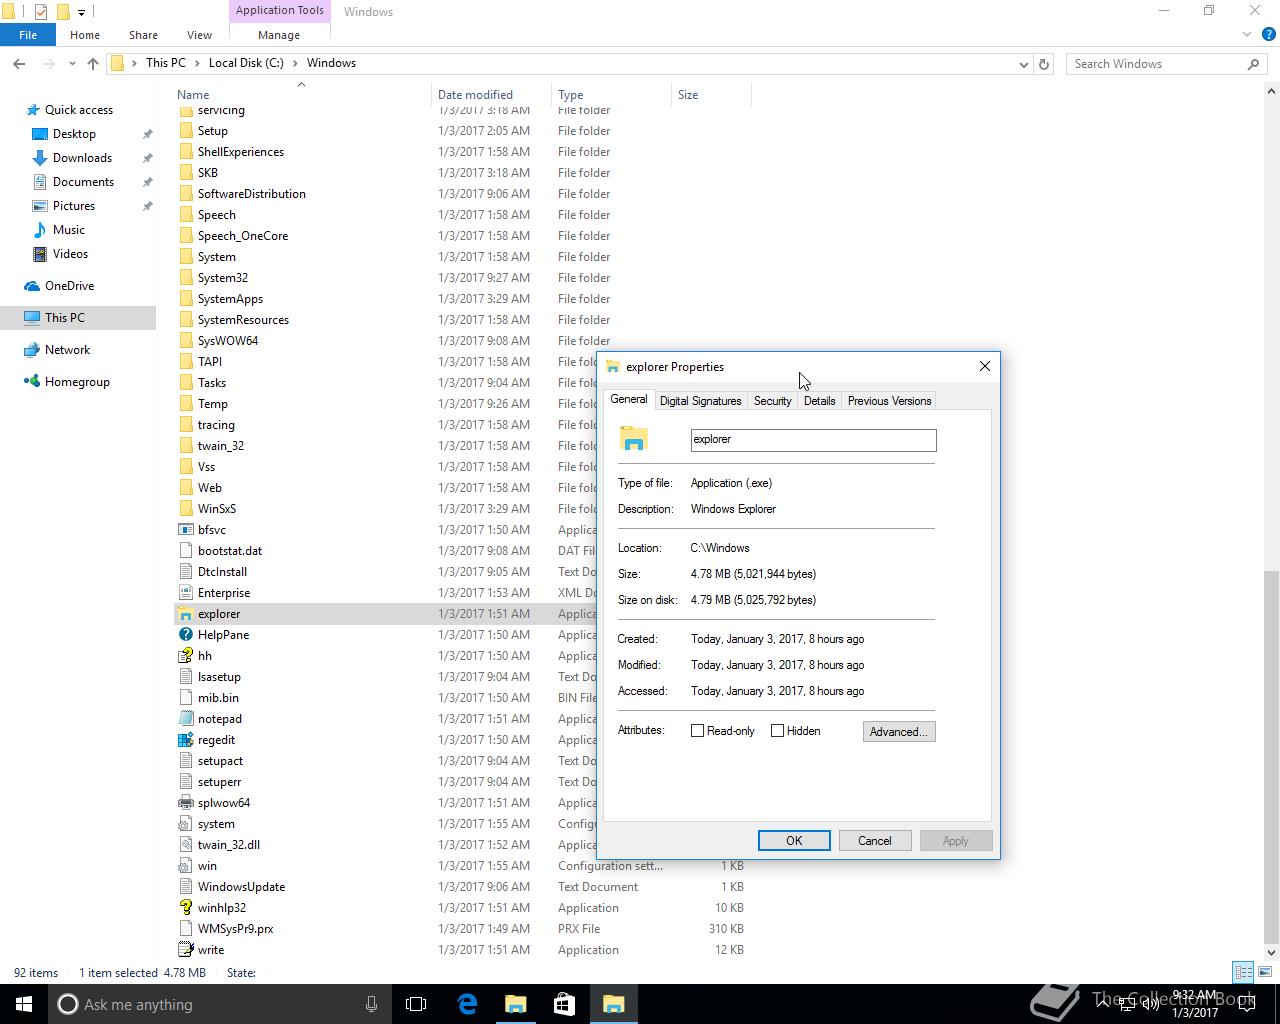Open the Details tab in Properties
This screenshot has height=1024, width=1280.
(x=819, y=401)
